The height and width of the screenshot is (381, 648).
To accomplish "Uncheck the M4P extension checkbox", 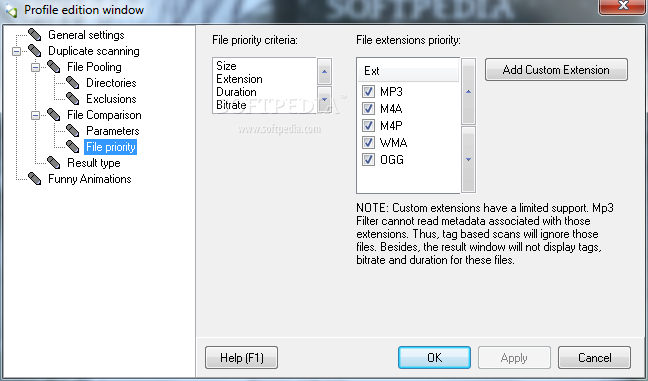I will point(368,125).
